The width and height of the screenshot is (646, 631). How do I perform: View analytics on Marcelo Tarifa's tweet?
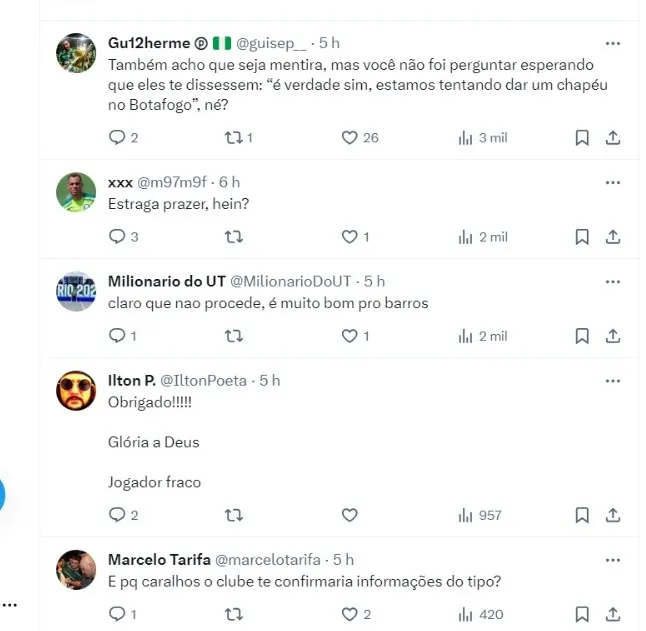coord(465,614)
